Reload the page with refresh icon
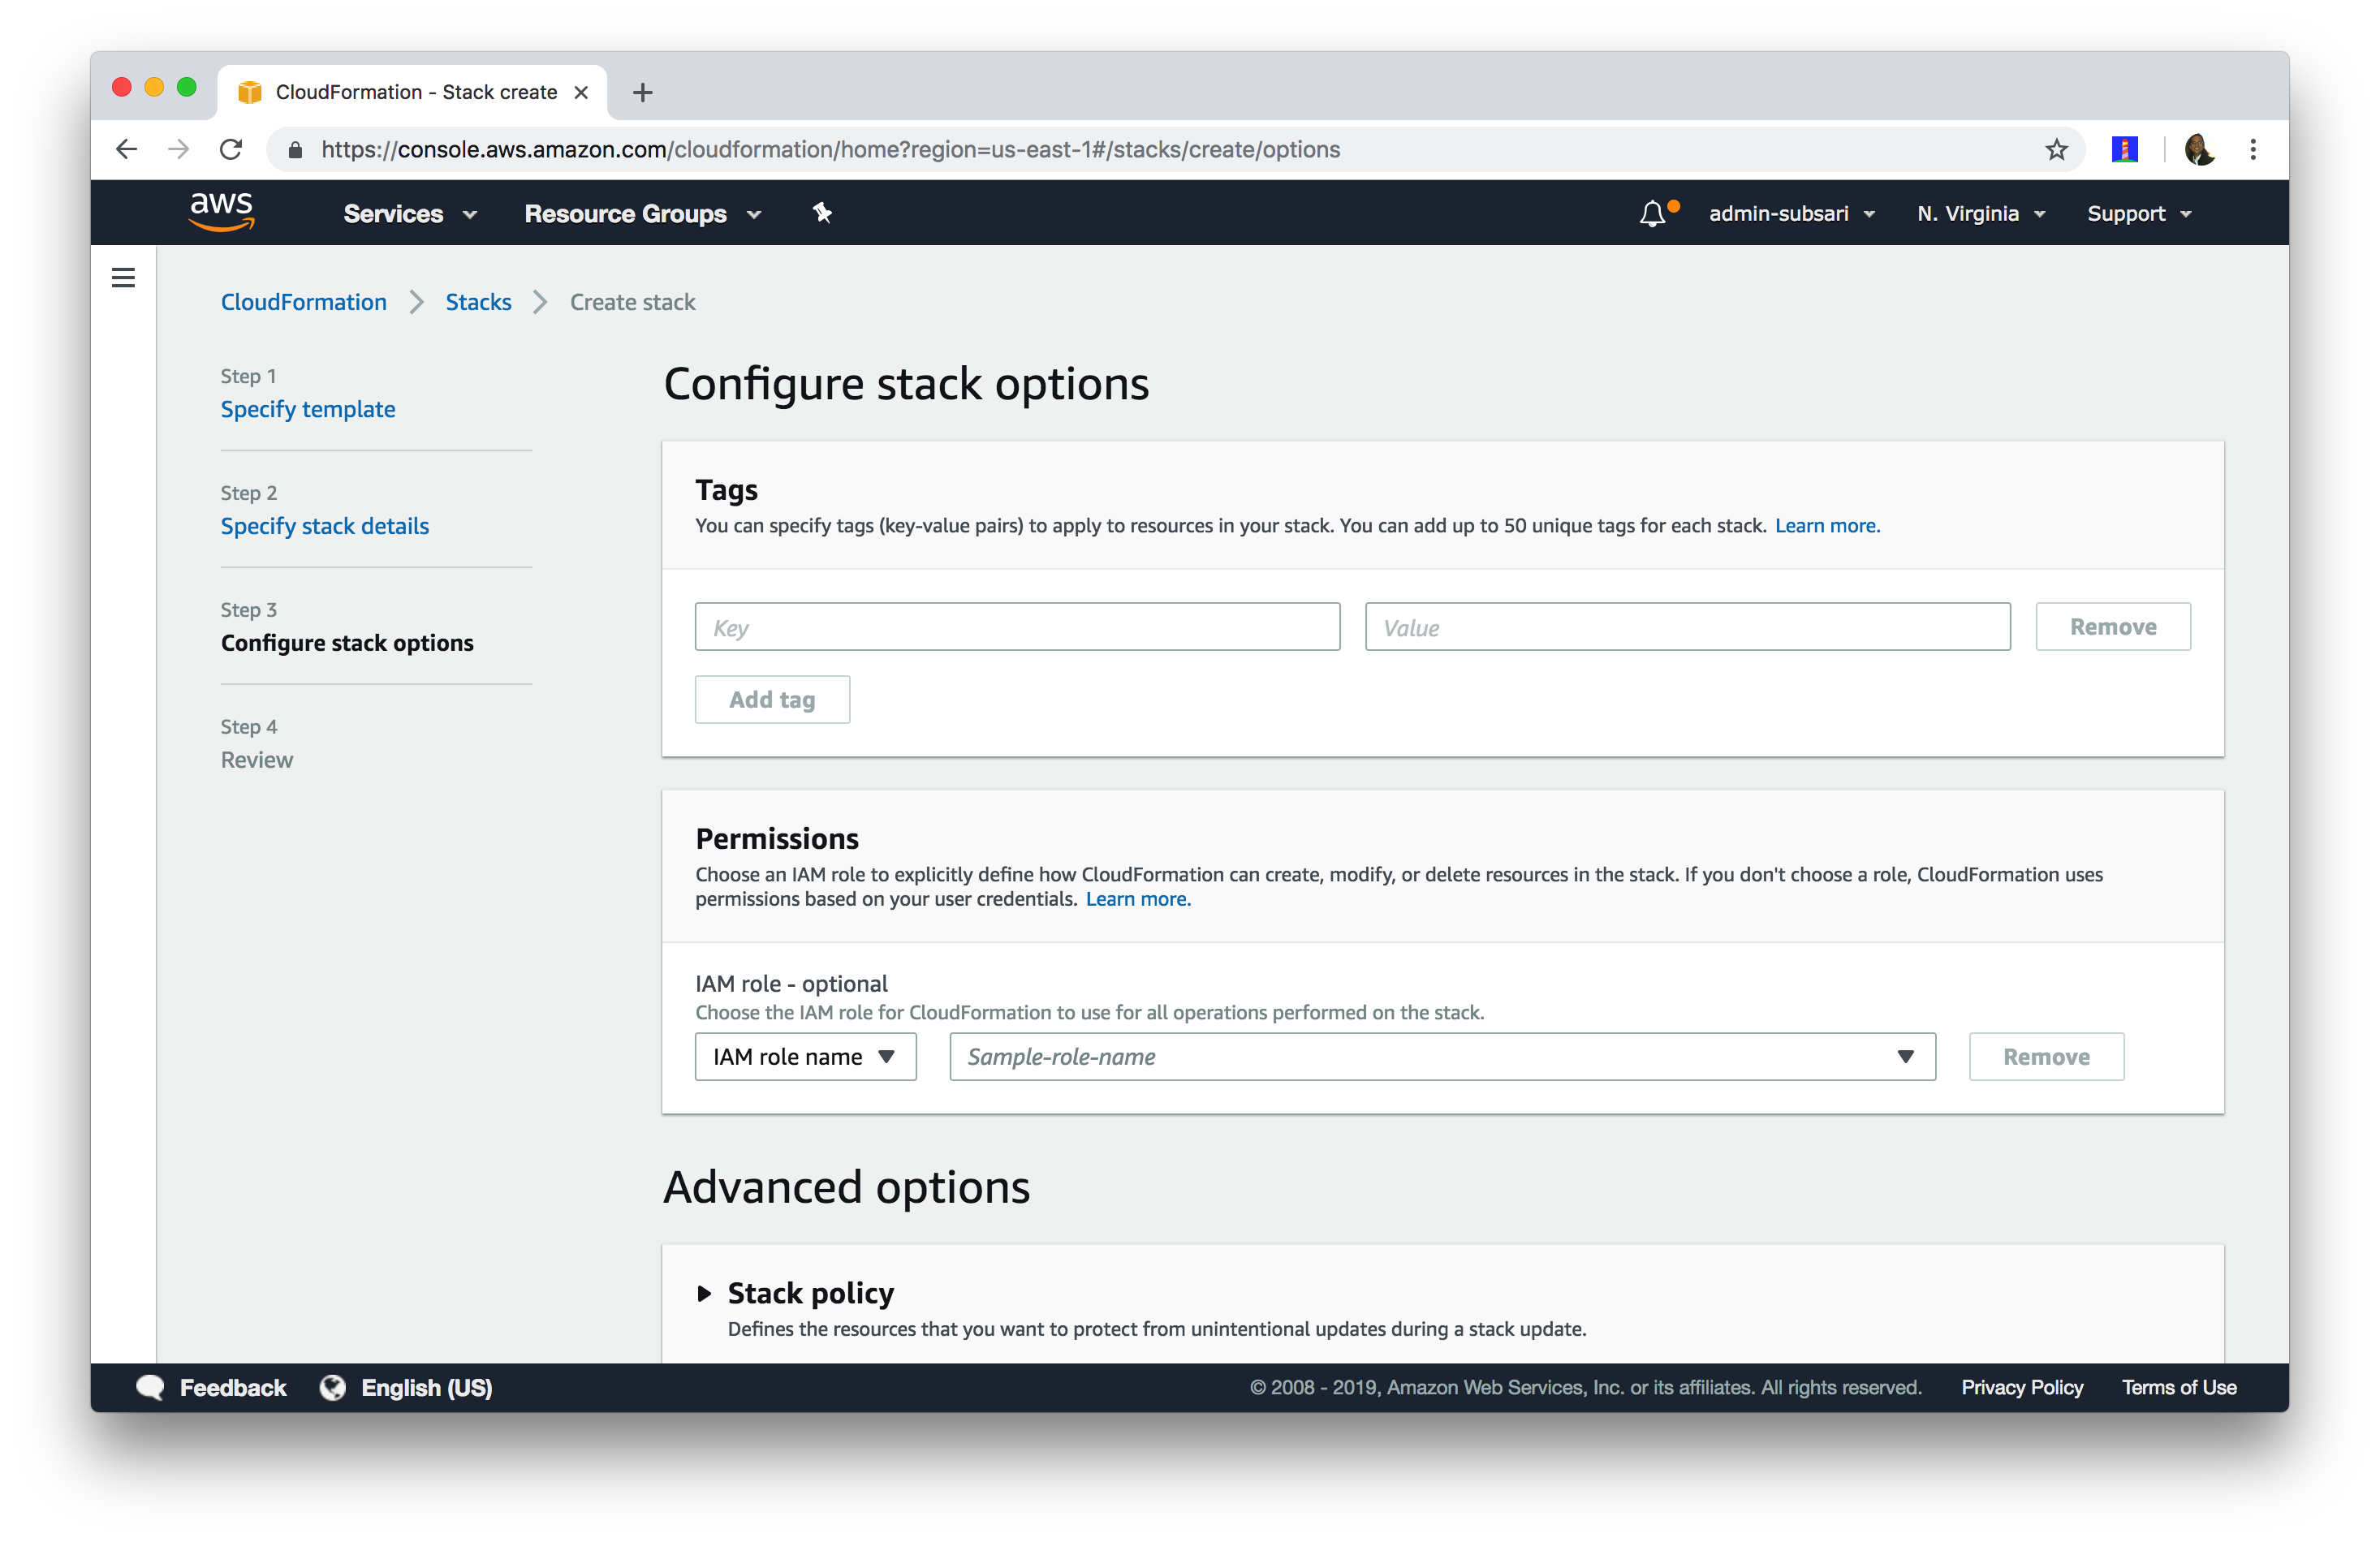2380x1542 pixels. click(x=231, y=149)
